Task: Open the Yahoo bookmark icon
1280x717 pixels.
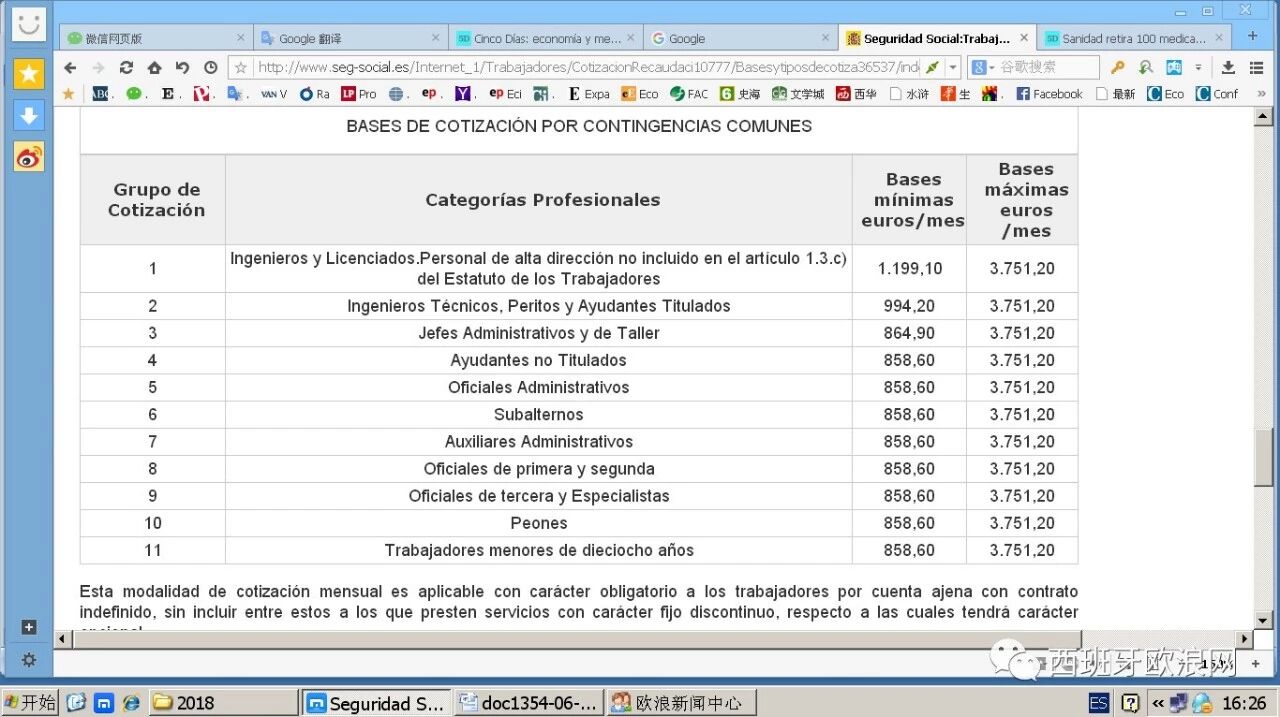Action: click(464, 94)
